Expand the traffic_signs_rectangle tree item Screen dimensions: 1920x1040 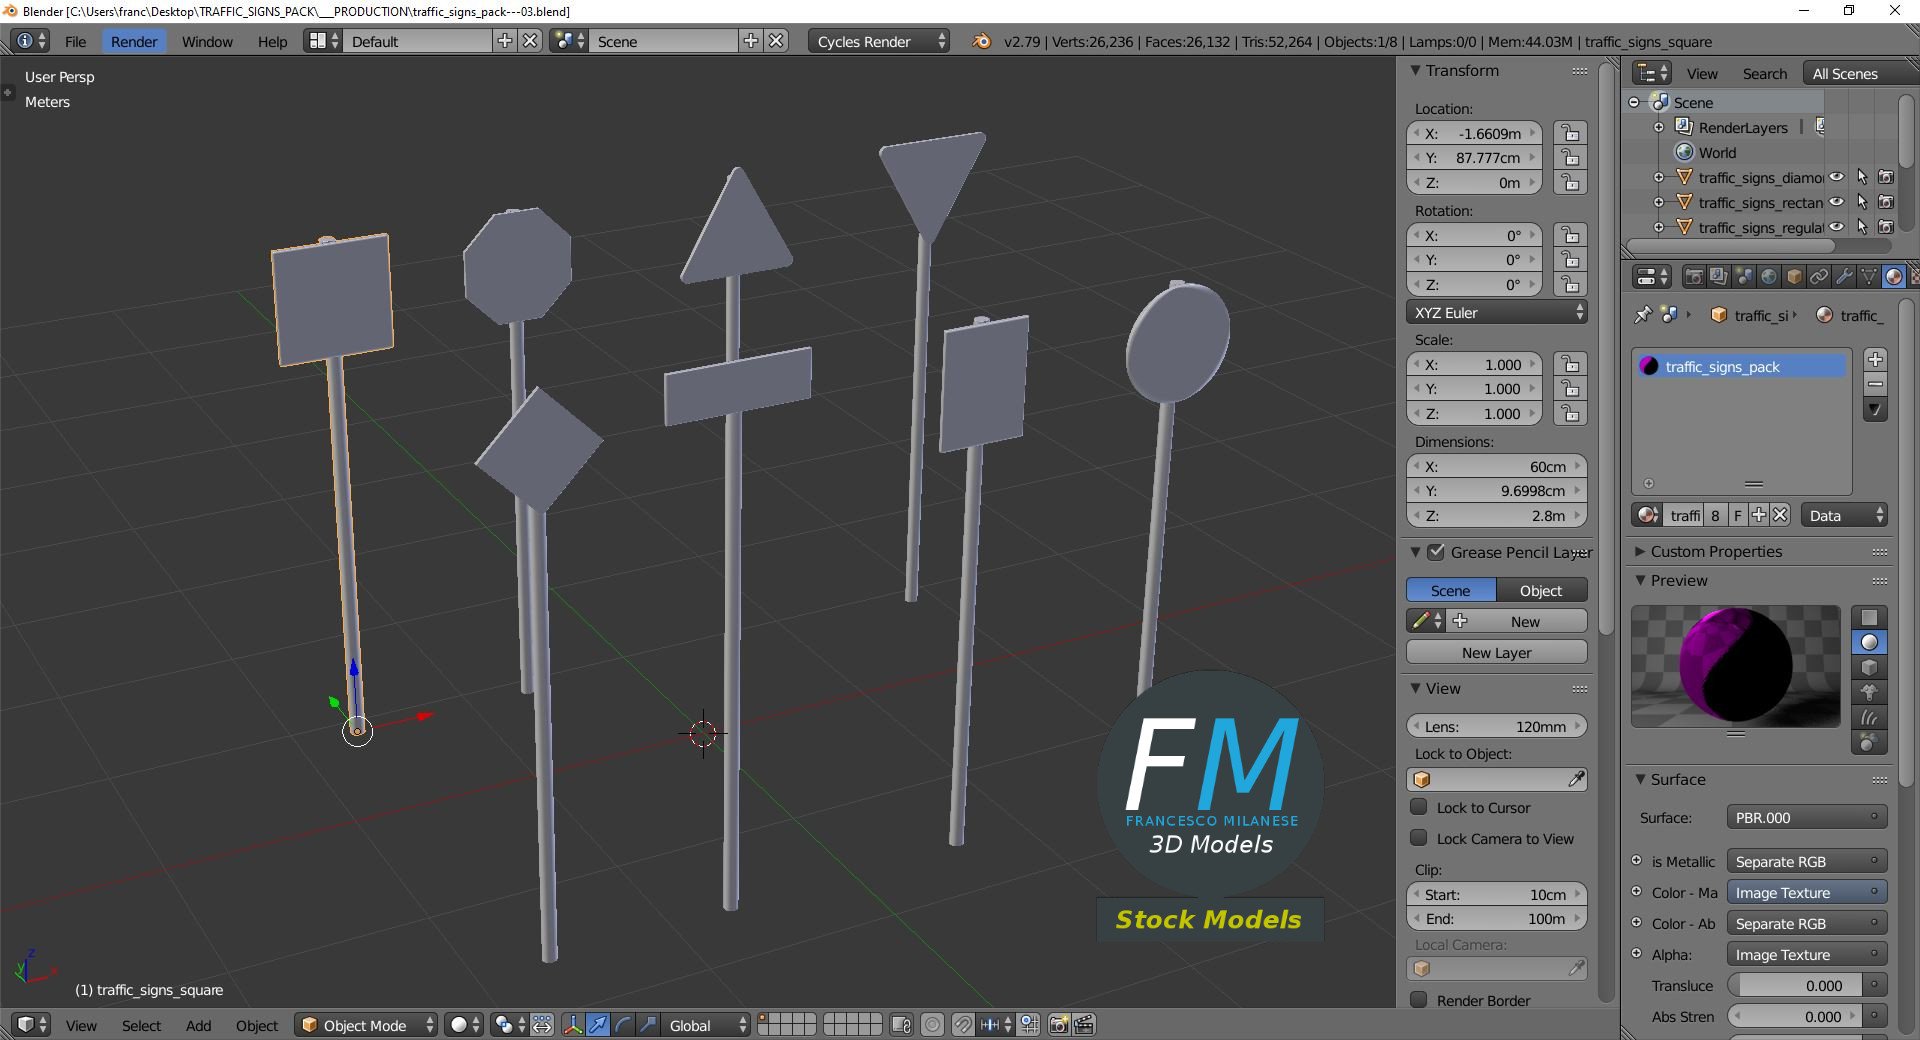point(1660,202)
